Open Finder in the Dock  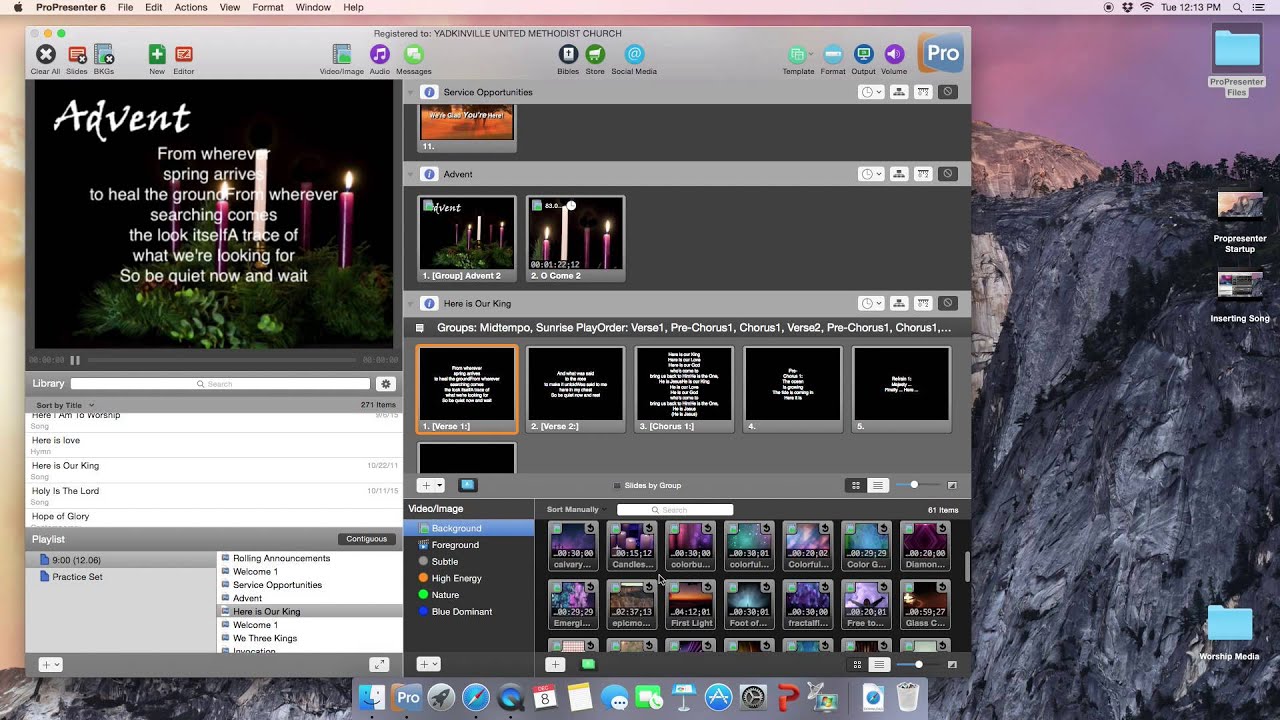tap(373, 697)
